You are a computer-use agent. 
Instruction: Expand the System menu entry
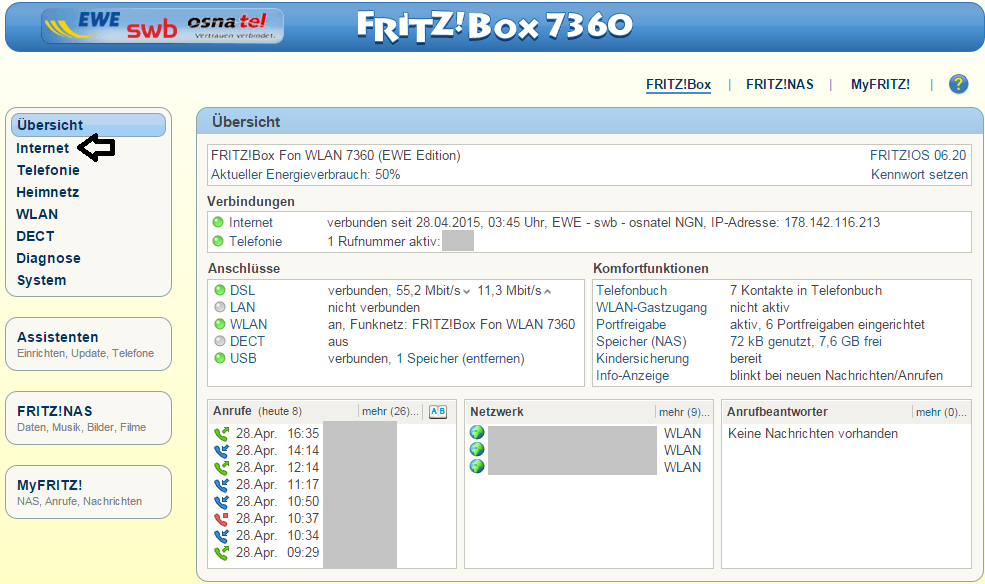click(x=41, y=280)
